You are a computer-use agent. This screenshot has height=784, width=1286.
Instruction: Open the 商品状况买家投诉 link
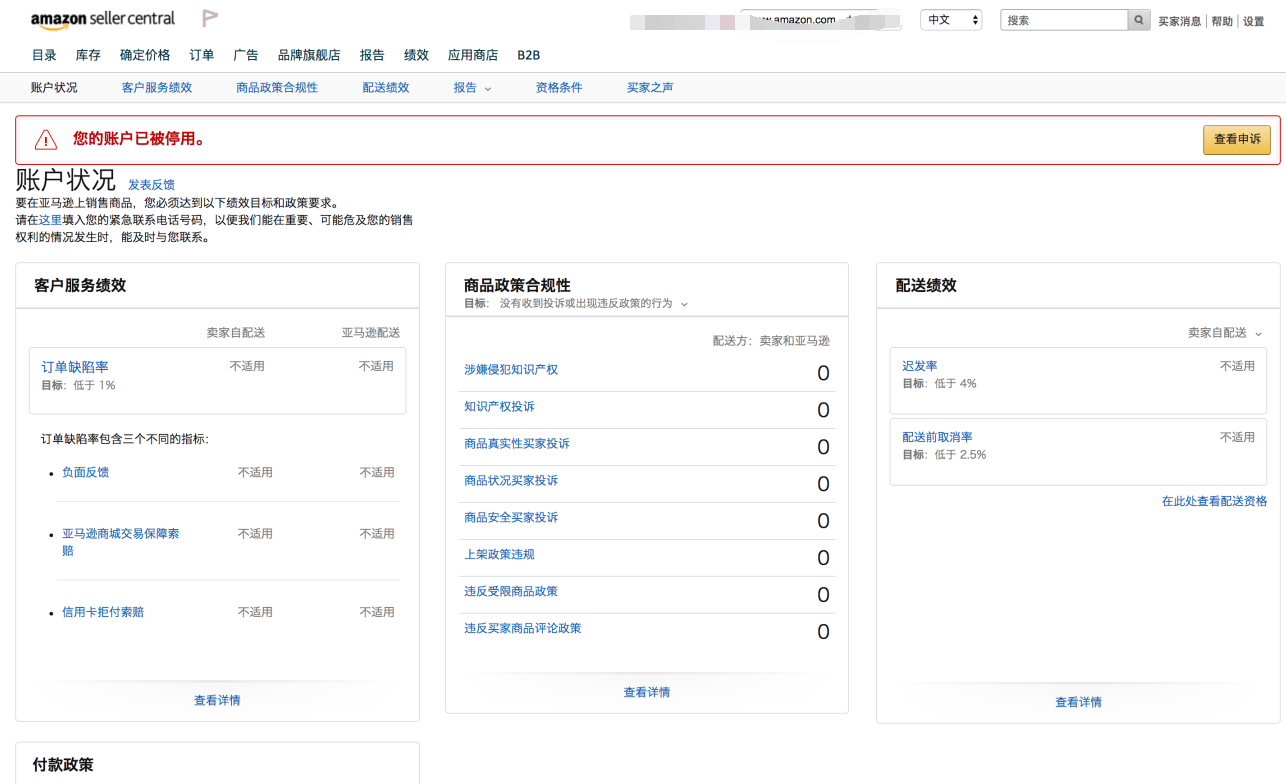coord(511,481)
